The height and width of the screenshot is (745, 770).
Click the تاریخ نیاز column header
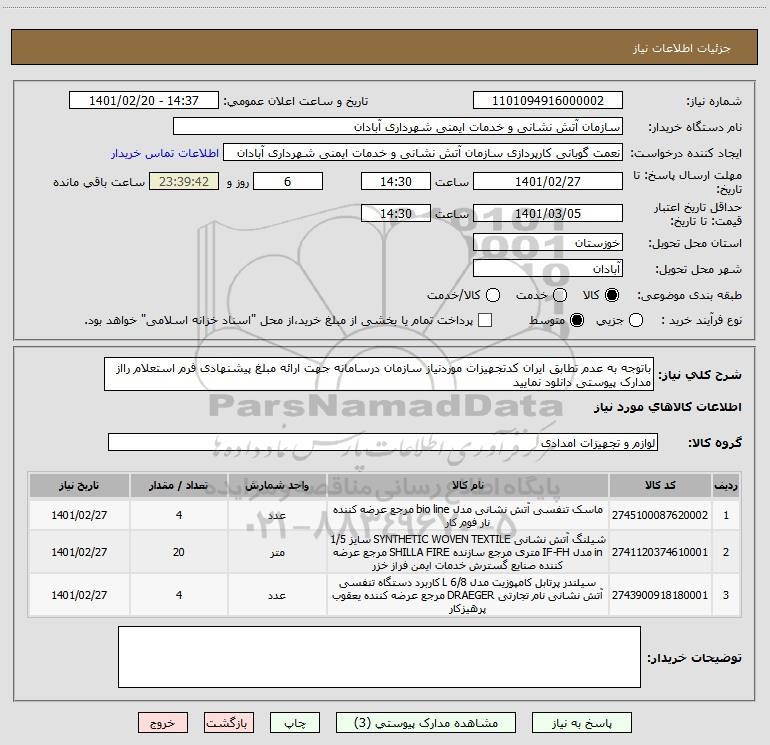pos(79,485)
